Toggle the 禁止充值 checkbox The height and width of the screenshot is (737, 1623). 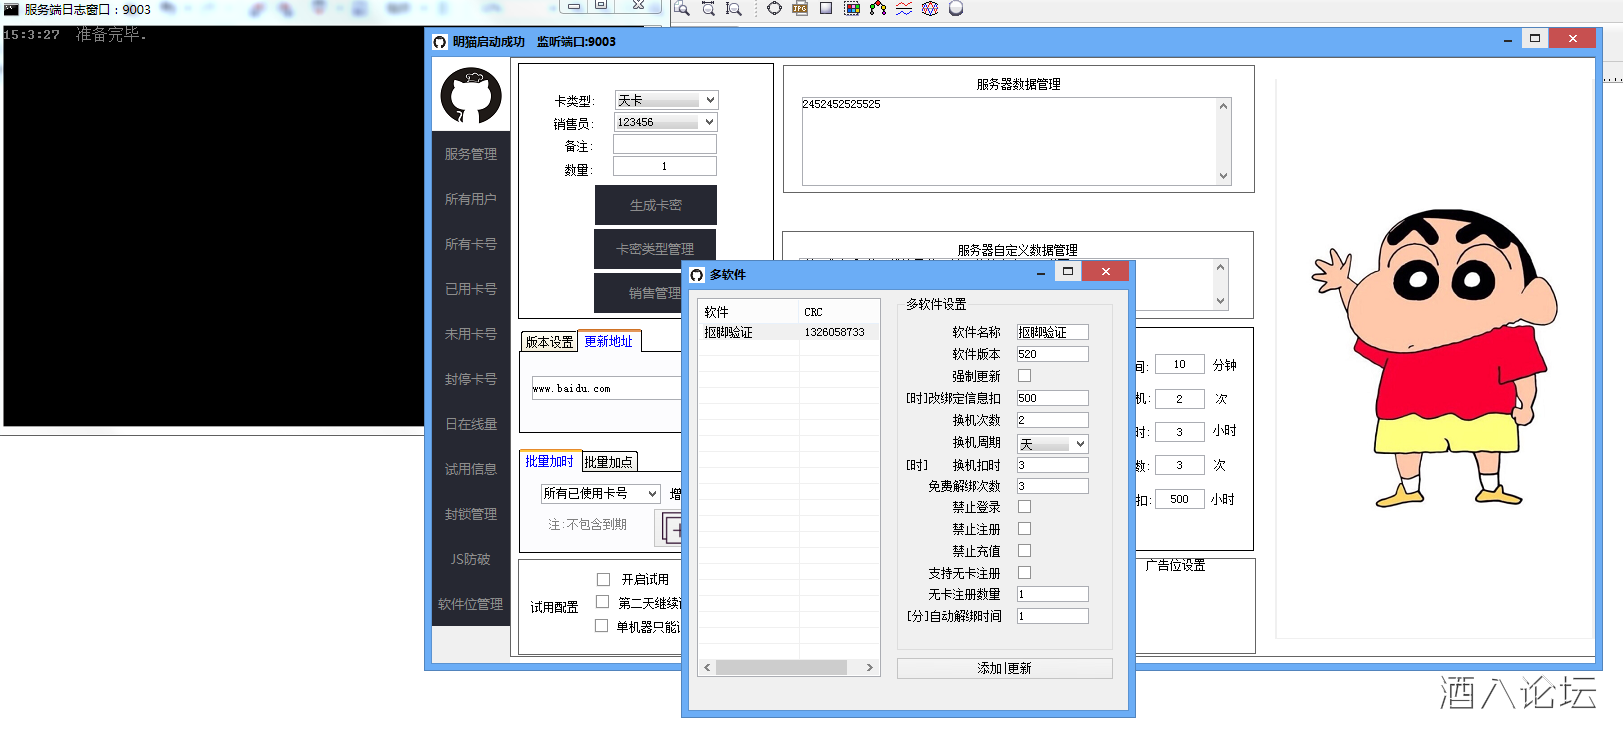click(x=1024, y=551)
